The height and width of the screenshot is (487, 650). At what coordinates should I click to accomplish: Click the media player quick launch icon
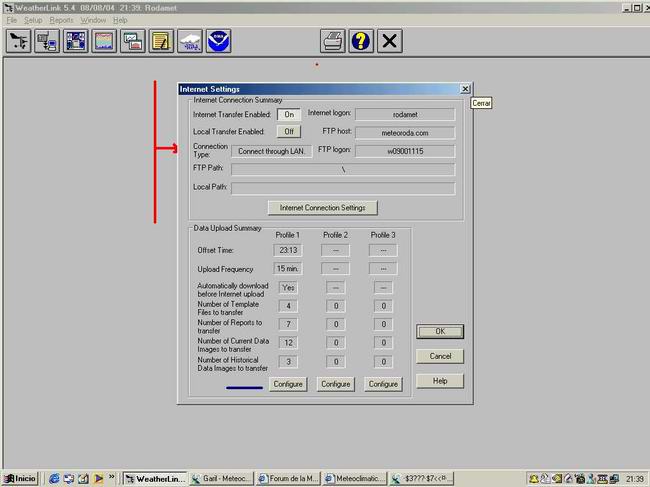coord(98,479)
